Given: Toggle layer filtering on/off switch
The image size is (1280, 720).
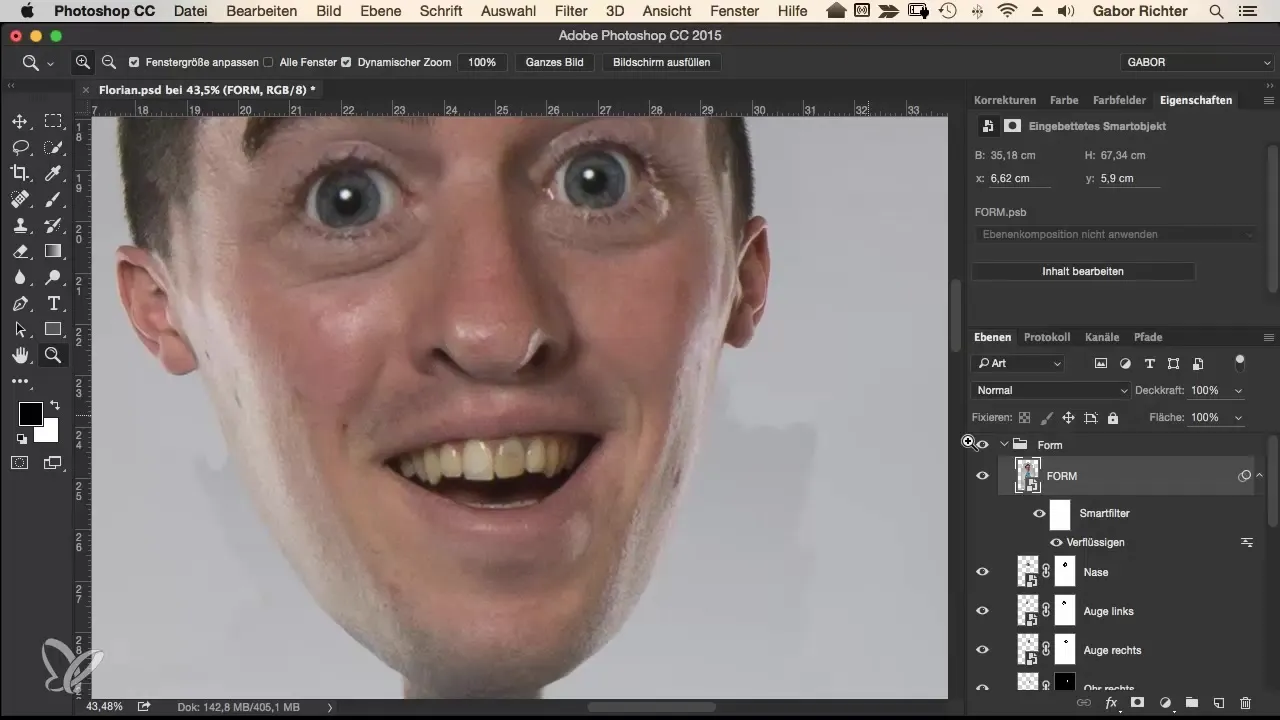Looking at the screenshot, I should (x=1240, y=362).
